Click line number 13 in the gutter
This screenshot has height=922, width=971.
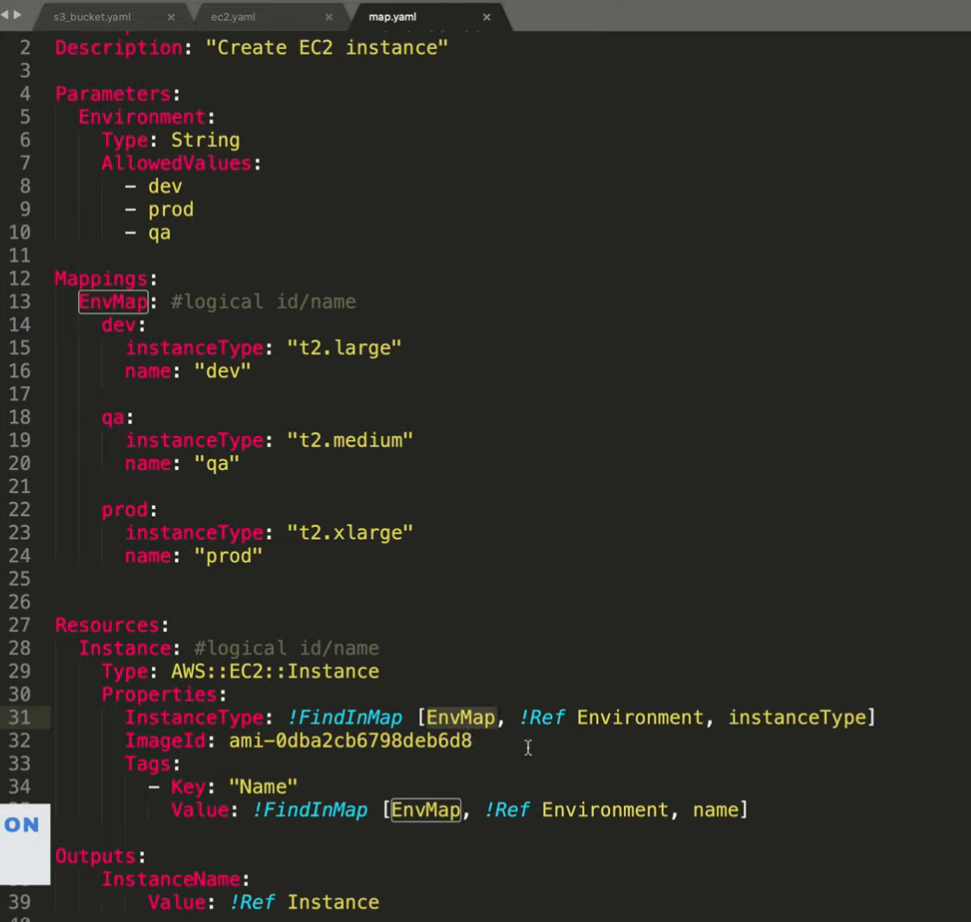[x=24, y=302]
